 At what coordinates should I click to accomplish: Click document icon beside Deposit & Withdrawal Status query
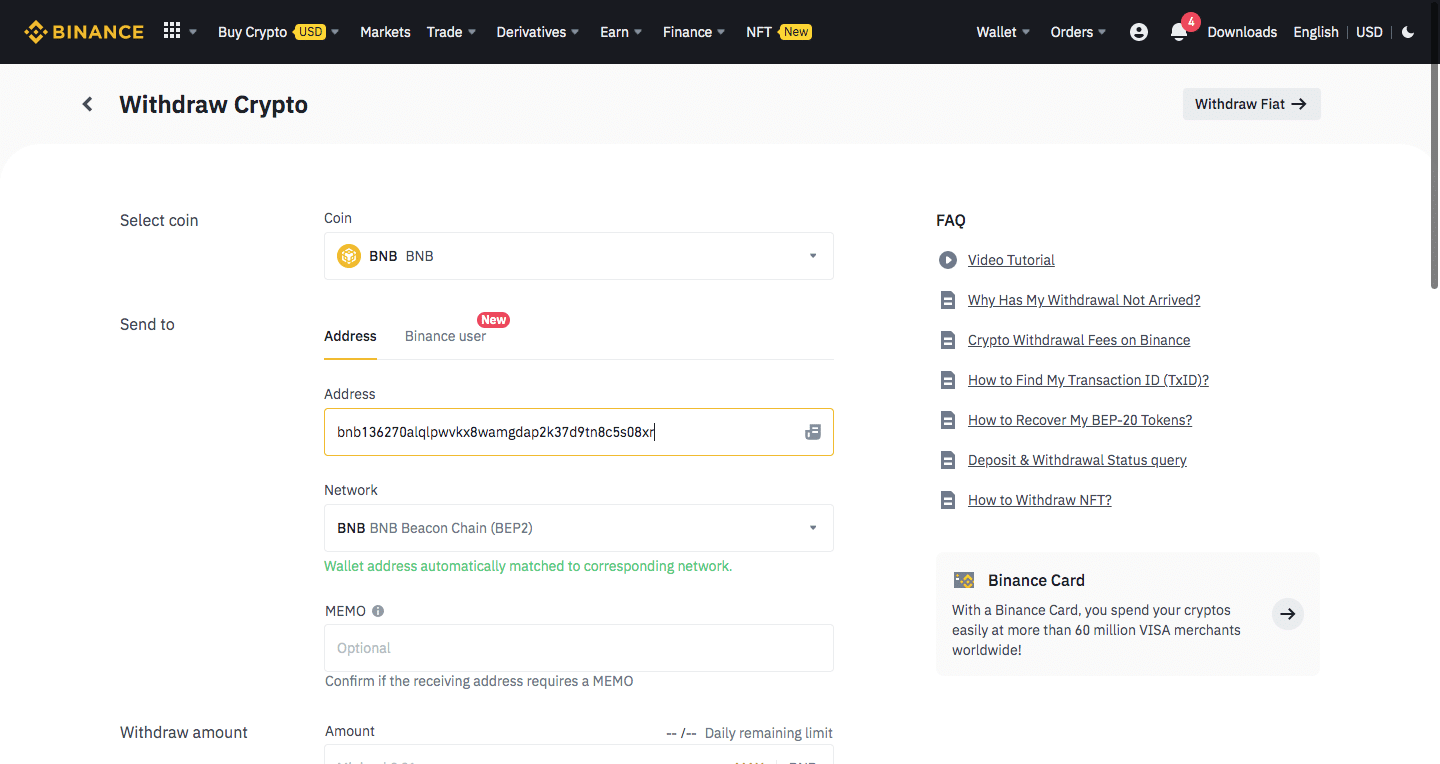[948, 460]
